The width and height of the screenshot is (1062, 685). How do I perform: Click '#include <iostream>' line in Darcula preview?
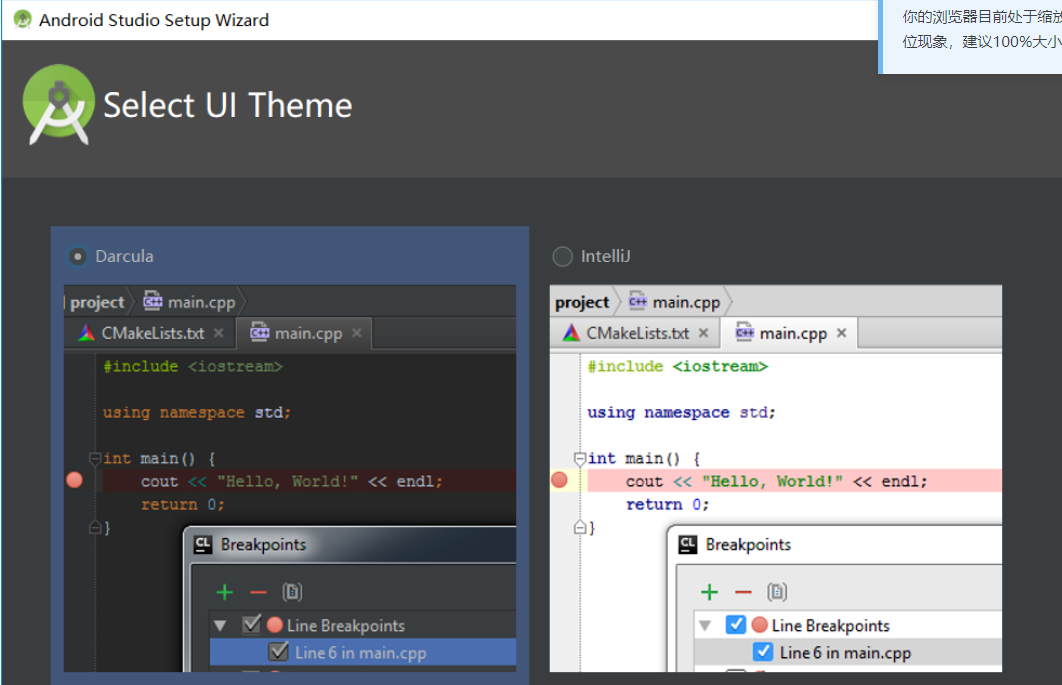[x=193, y=367]
